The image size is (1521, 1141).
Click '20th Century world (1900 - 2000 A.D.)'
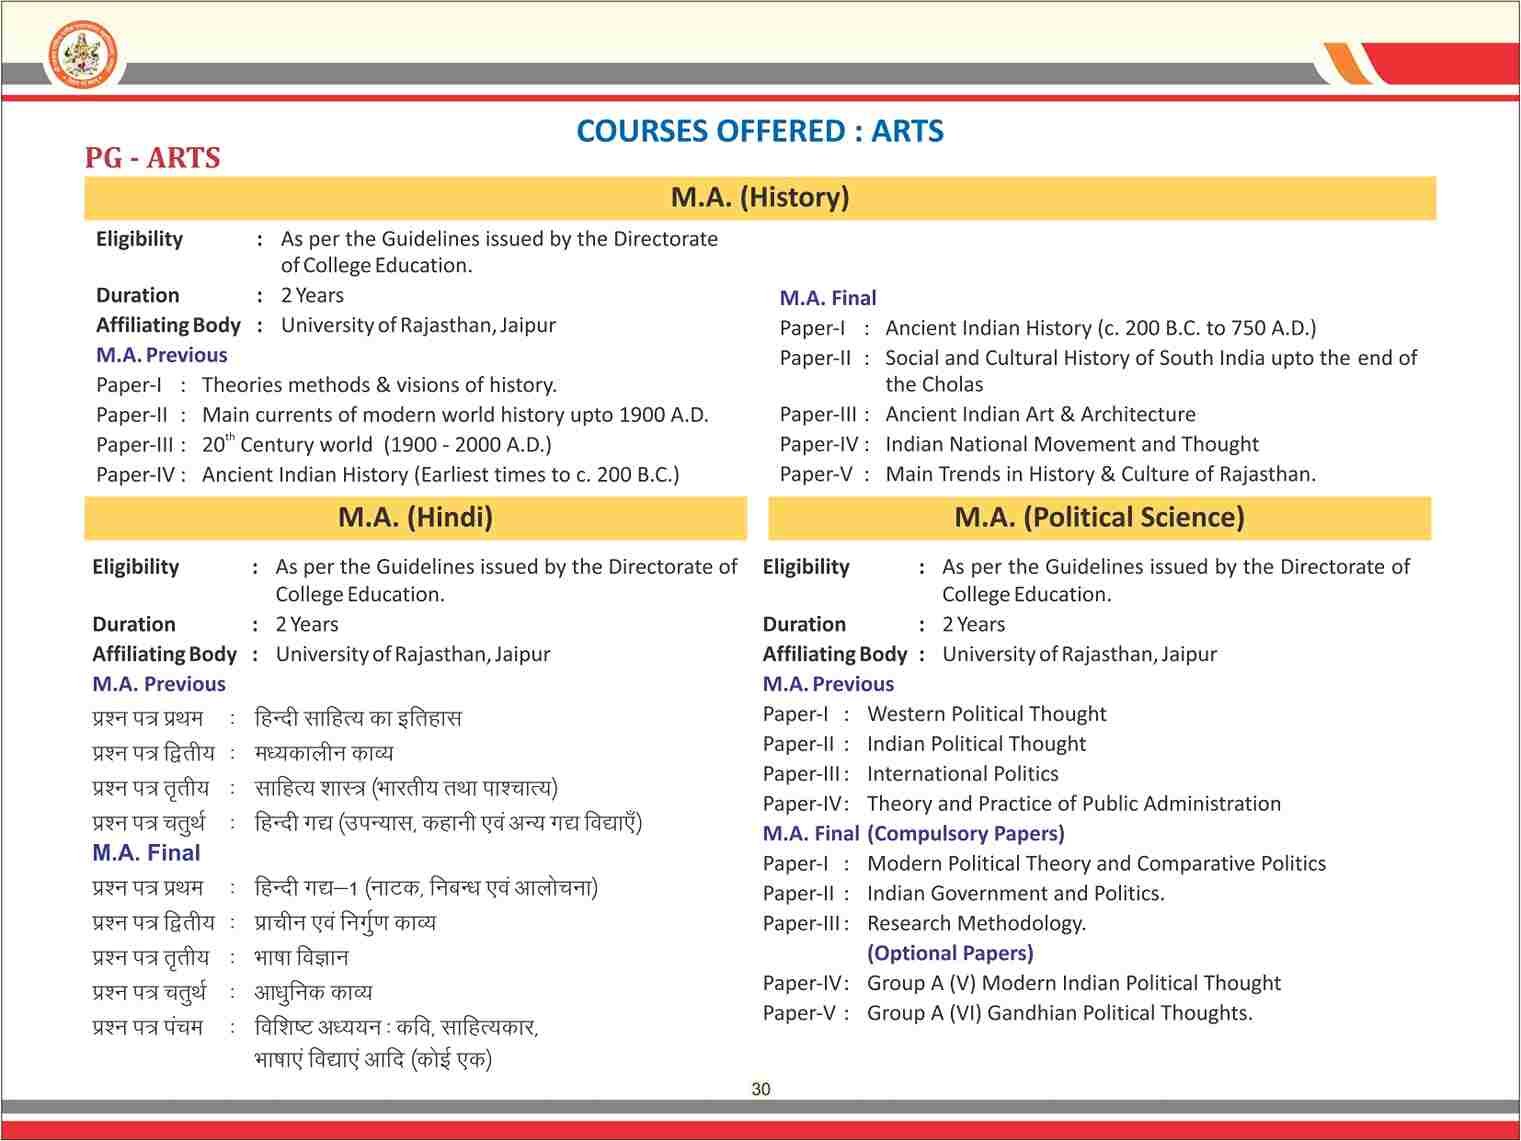click(x=377, y=445)
